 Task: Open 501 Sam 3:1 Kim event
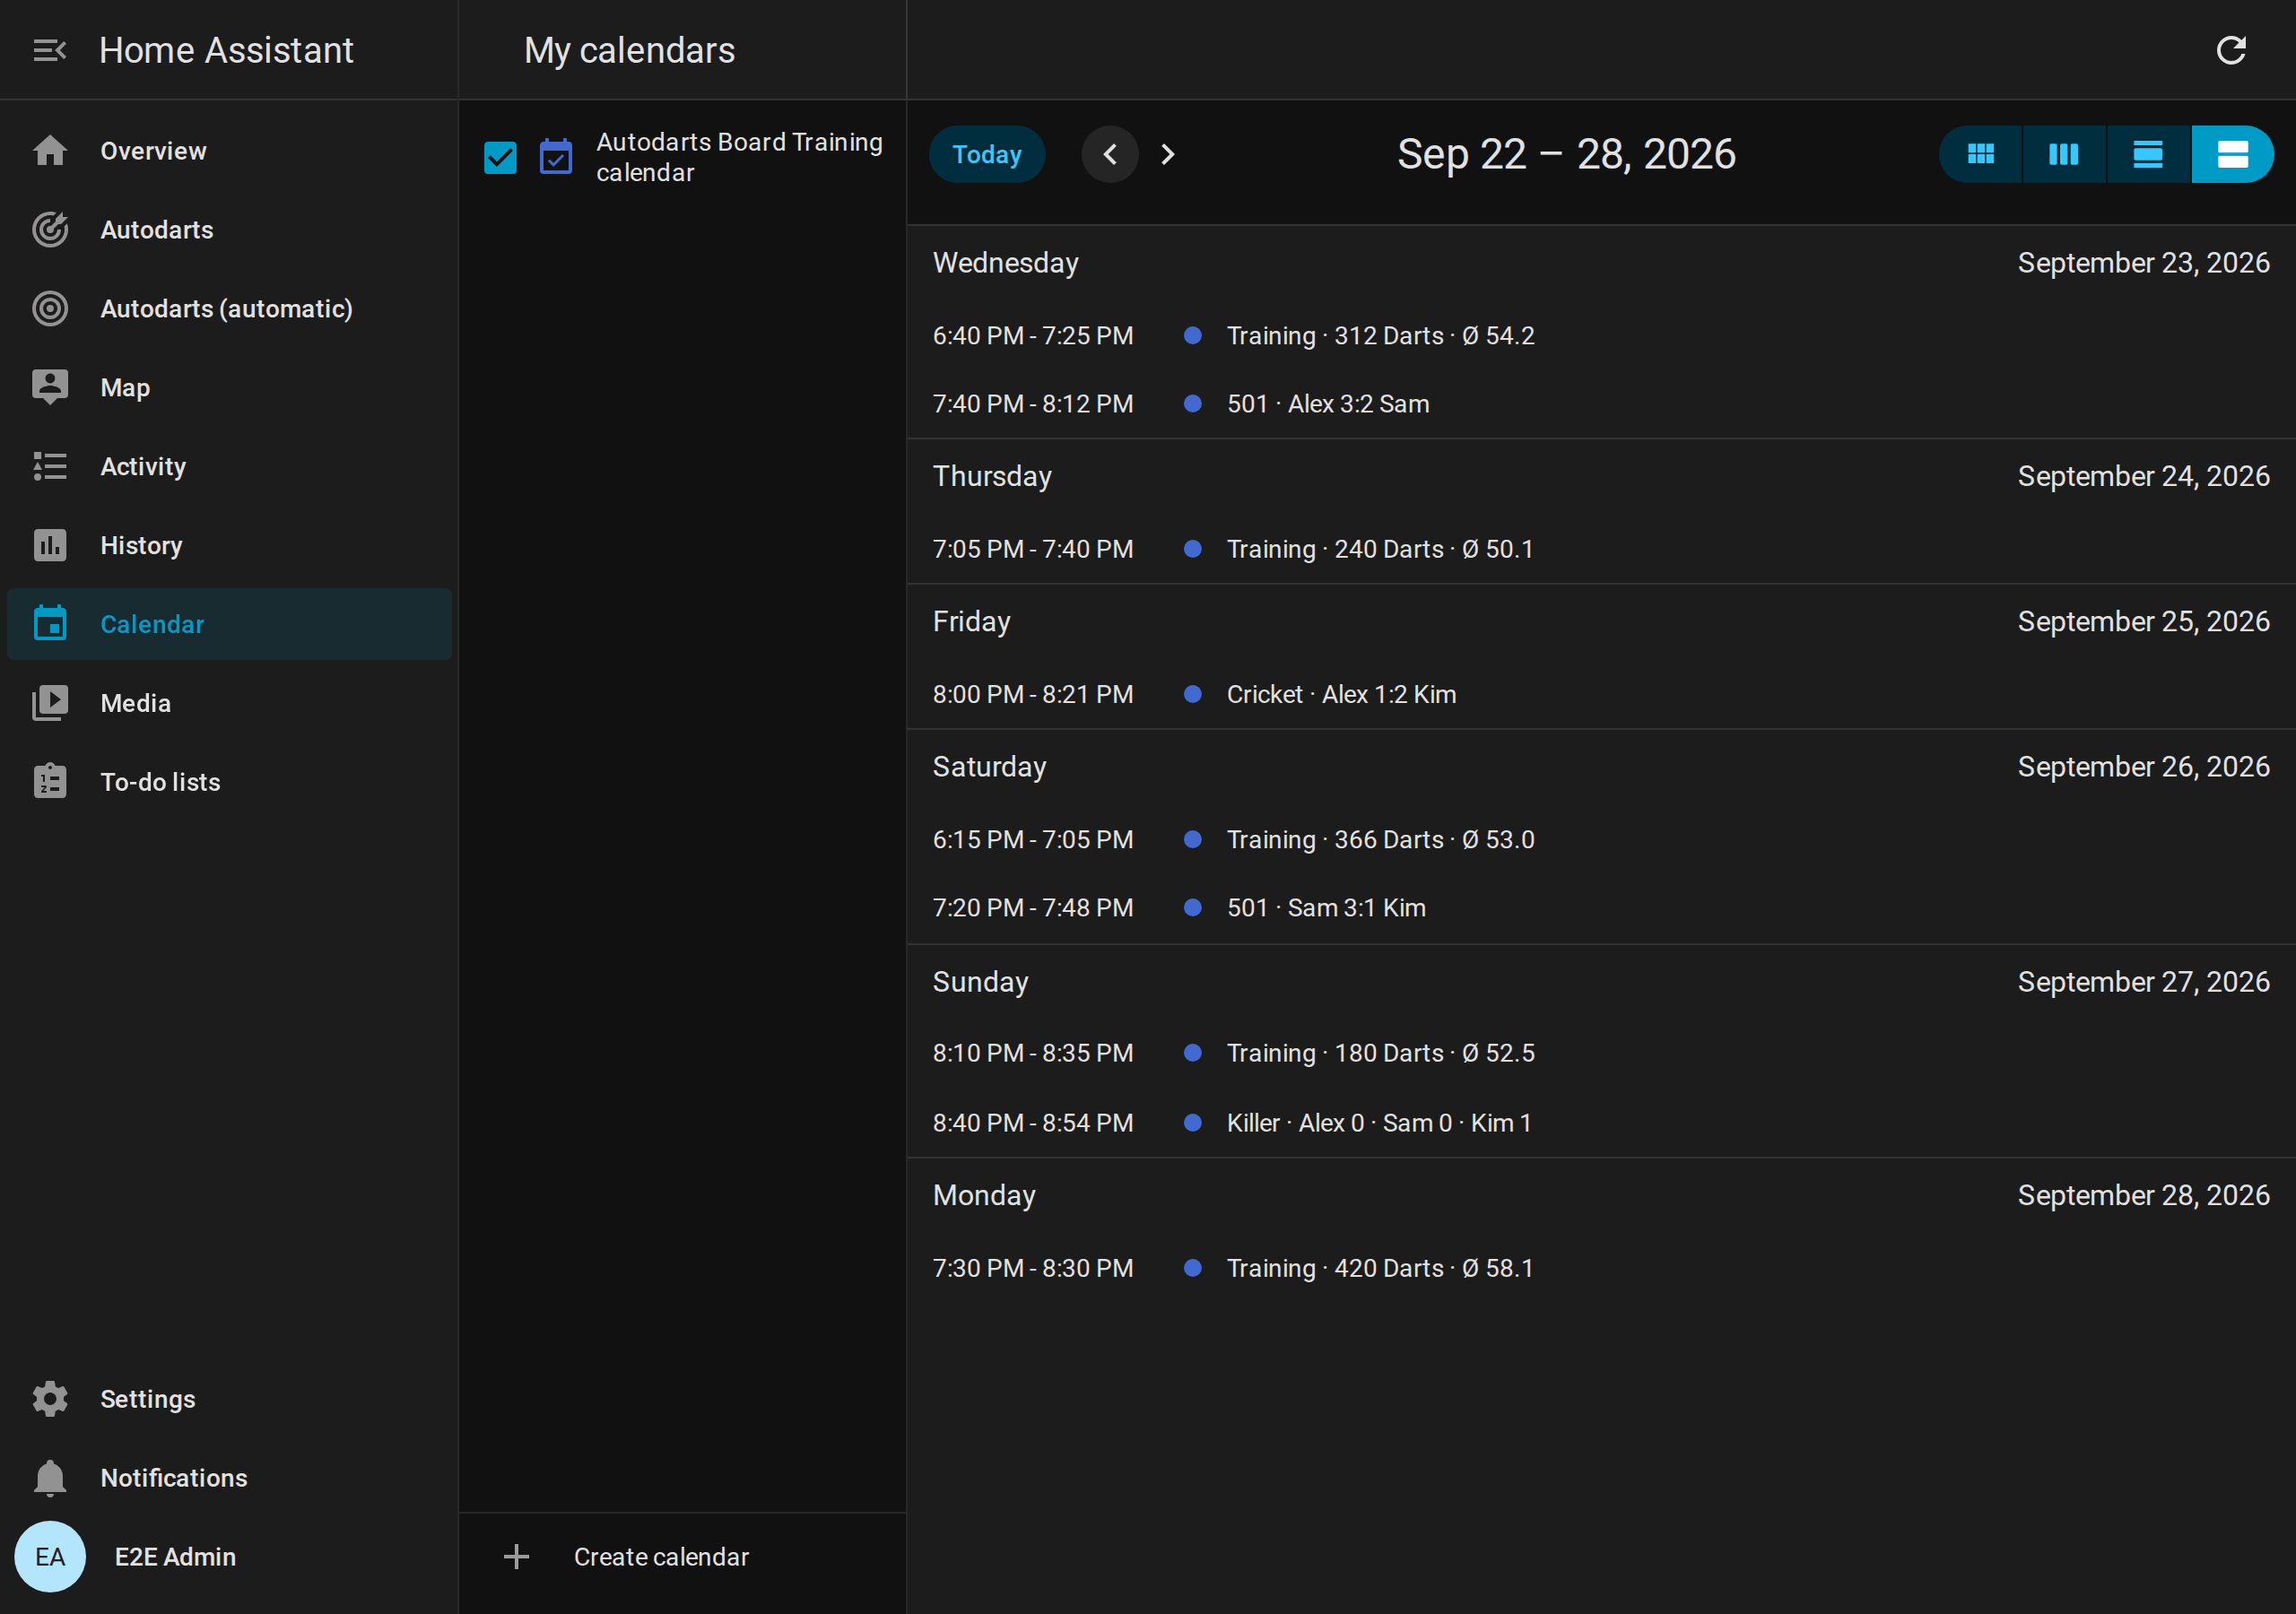coord(1600,908)
